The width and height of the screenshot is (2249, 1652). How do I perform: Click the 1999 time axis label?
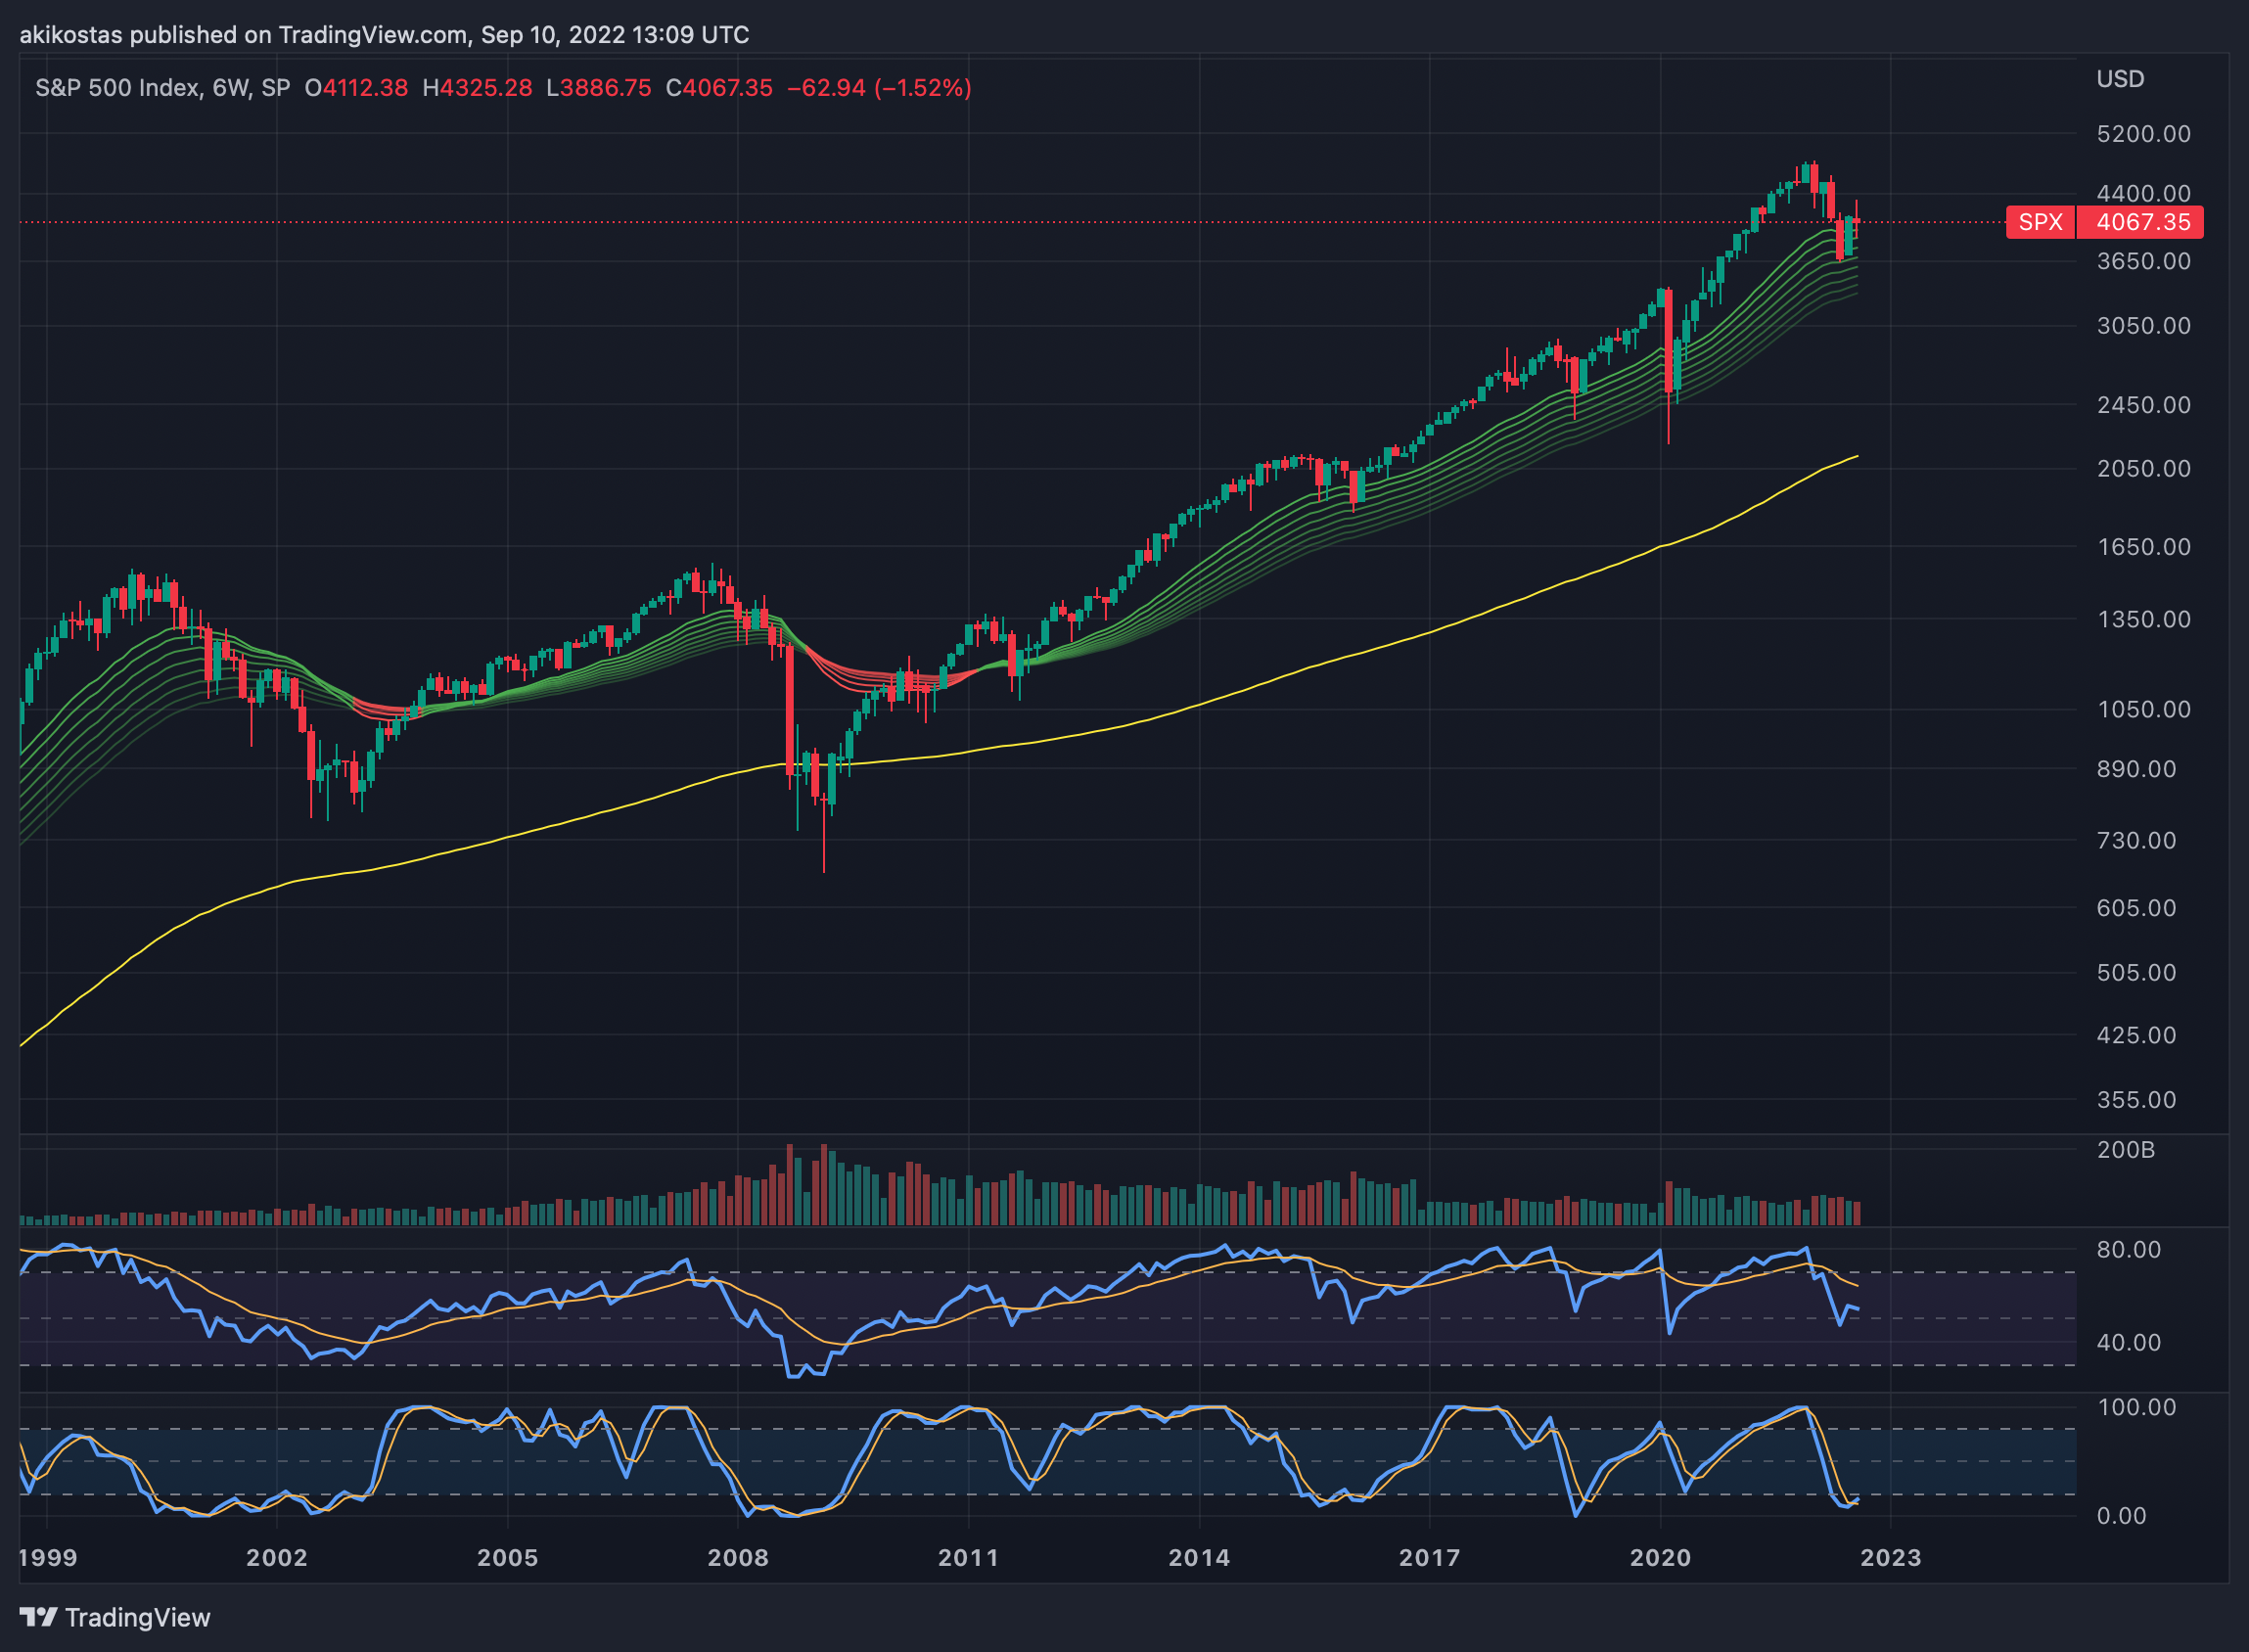[47, 1557]
